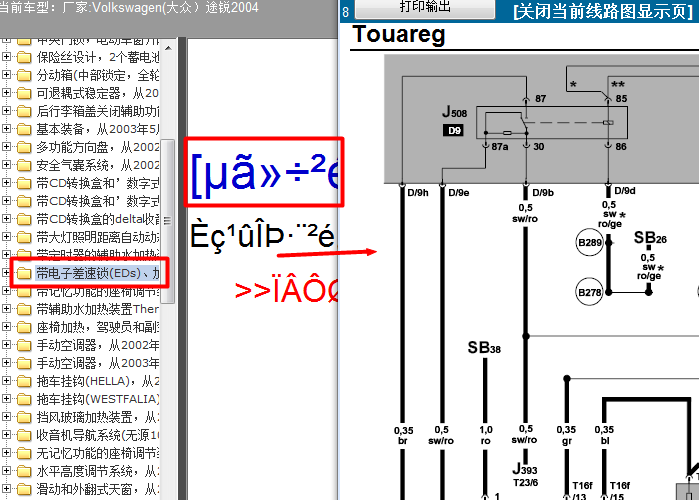Click the 打印输出 print button
Screen dimensions: 699x500
[425, 8]
